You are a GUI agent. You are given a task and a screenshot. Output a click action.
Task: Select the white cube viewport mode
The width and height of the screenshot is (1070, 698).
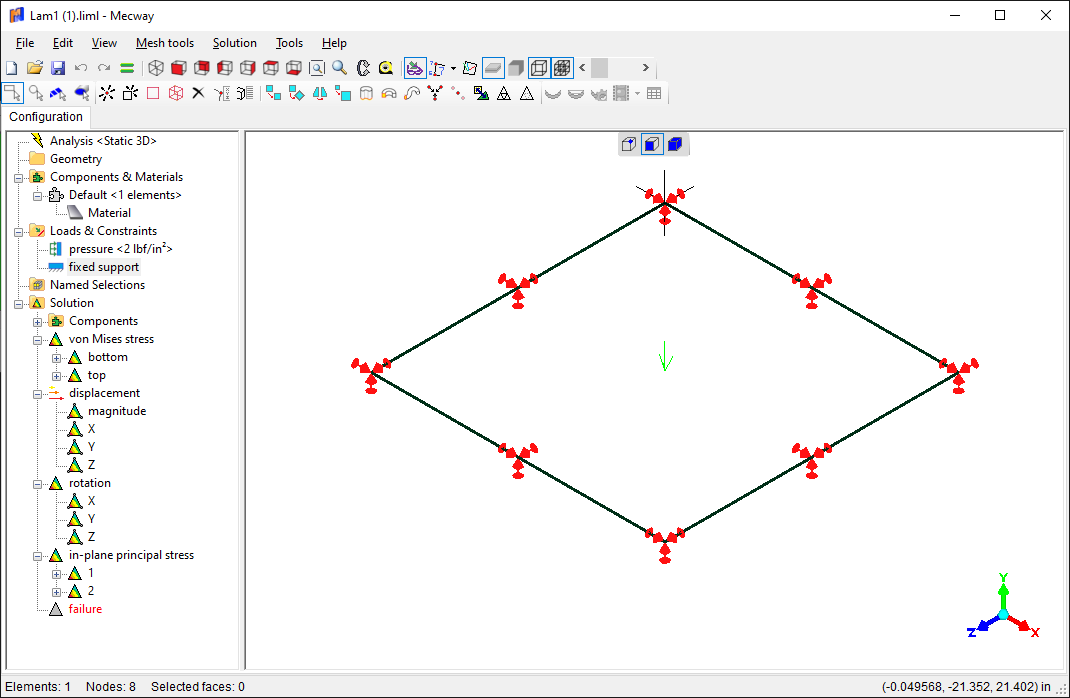click(x=629, y=144)
